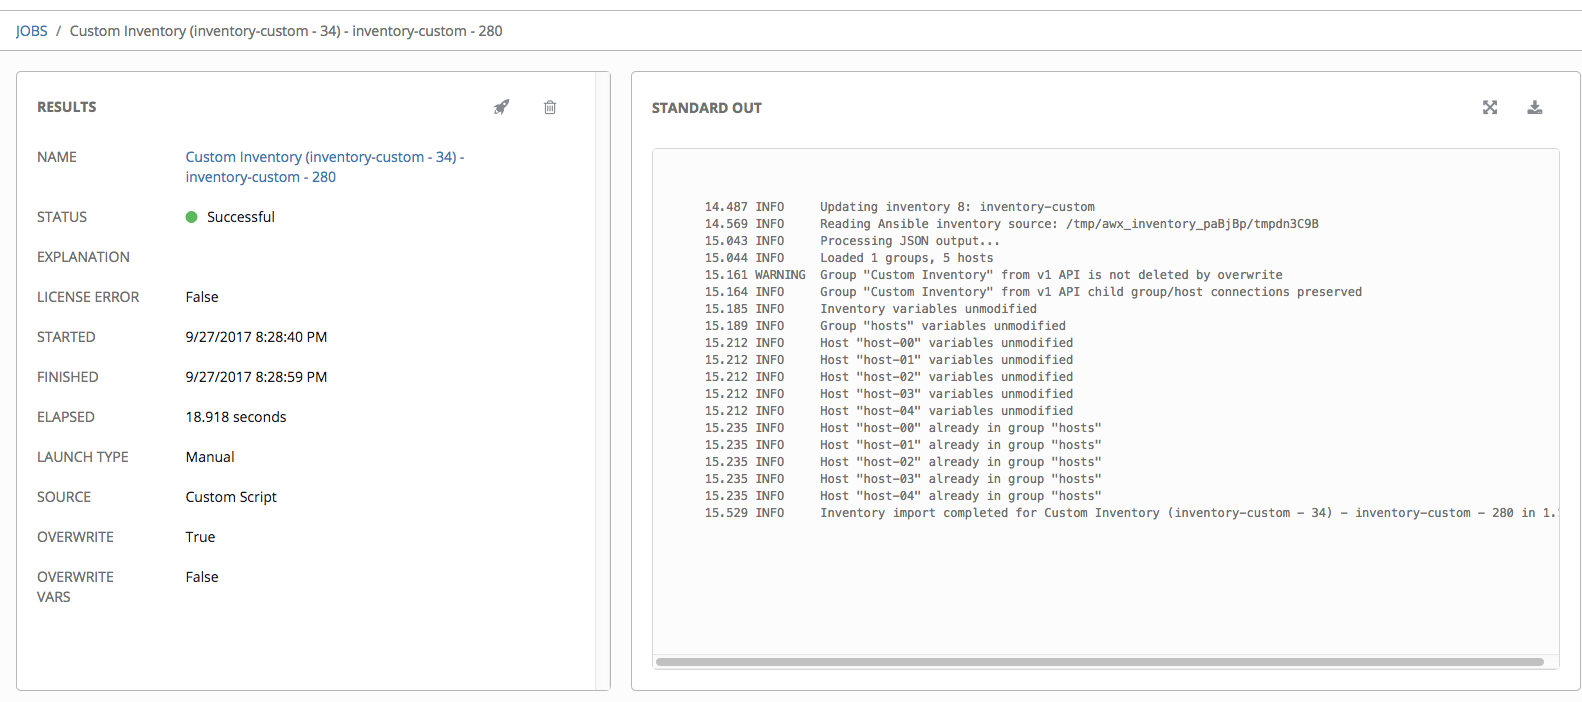Download the standard output log

[x=1535, y=108]
